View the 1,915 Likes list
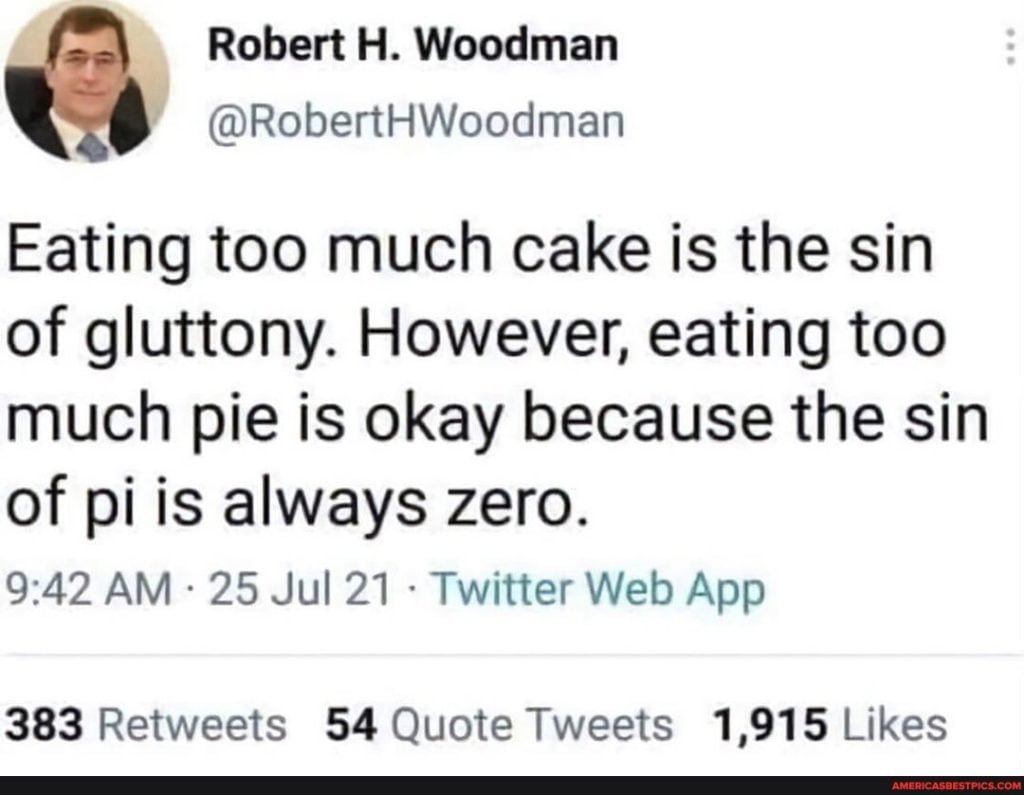Viewport: 1024px width, 795px height. coord(830,726)
